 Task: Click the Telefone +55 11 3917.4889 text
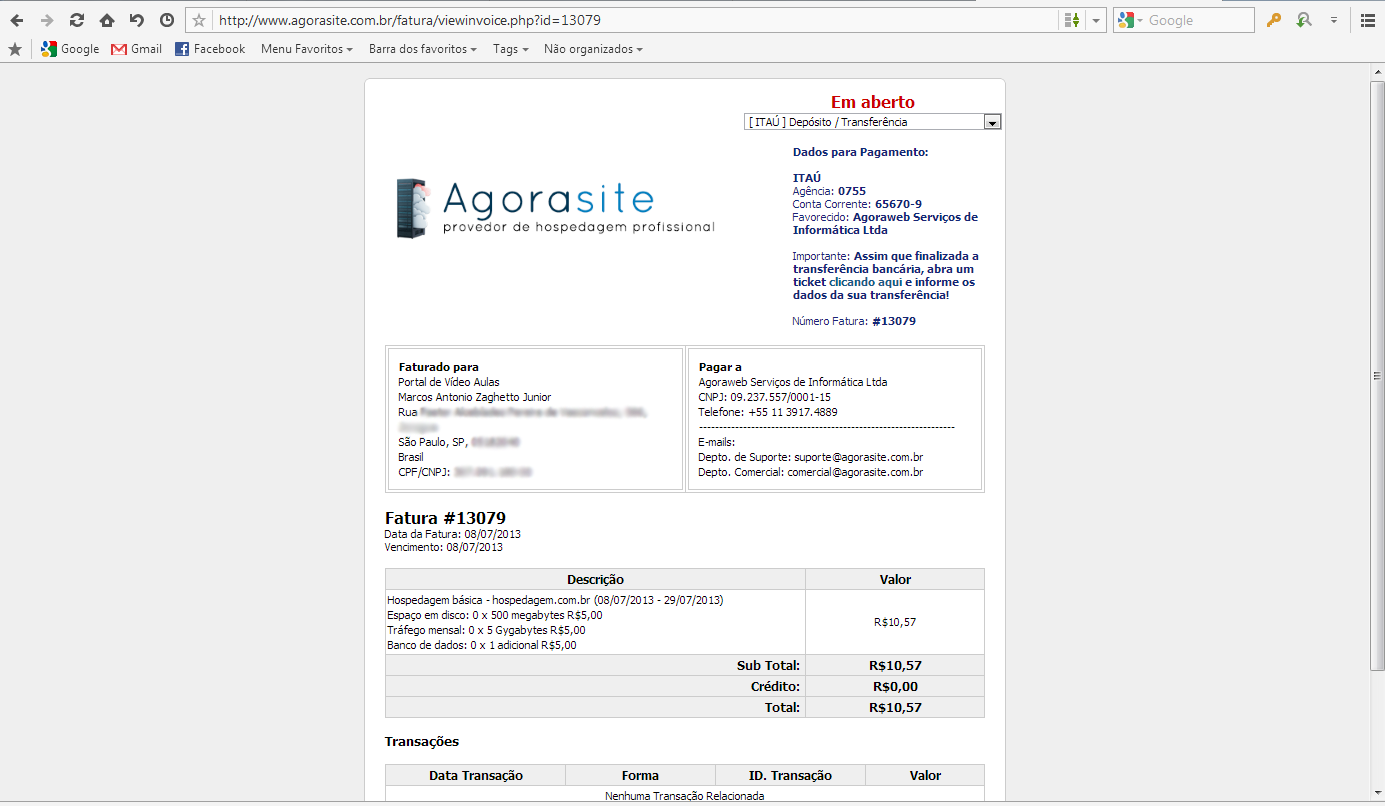tap(768, 412)
